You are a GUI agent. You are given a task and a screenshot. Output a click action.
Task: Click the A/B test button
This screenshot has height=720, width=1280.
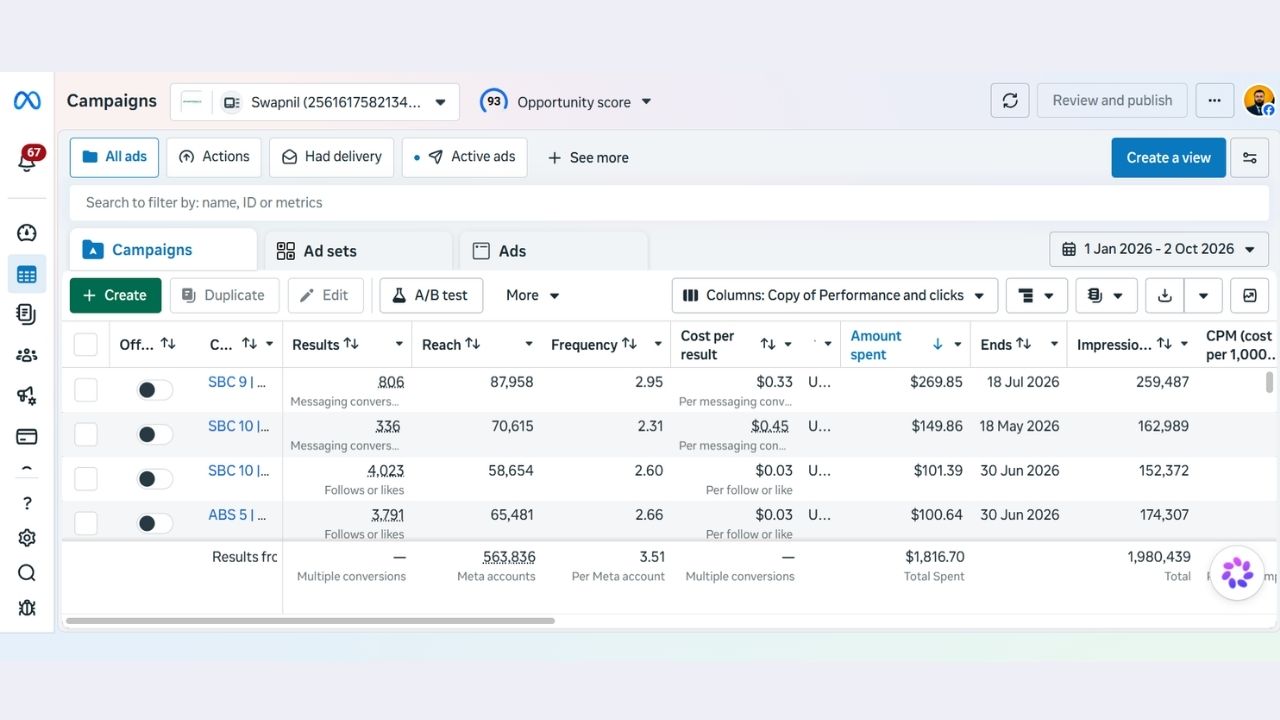tap(431, 295)
